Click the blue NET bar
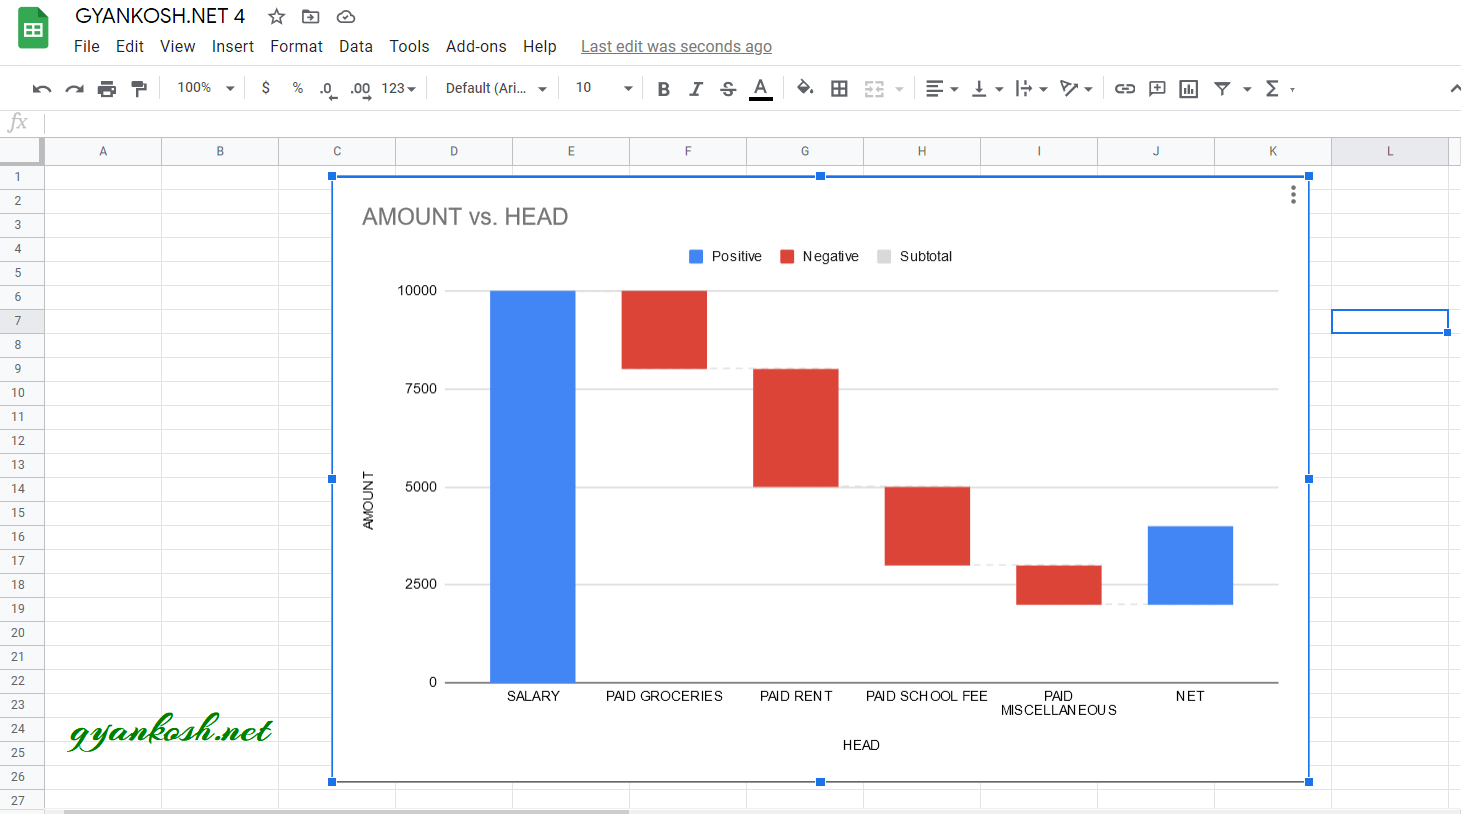This screenshot has height=814, width=1461. click(1190, 565)
